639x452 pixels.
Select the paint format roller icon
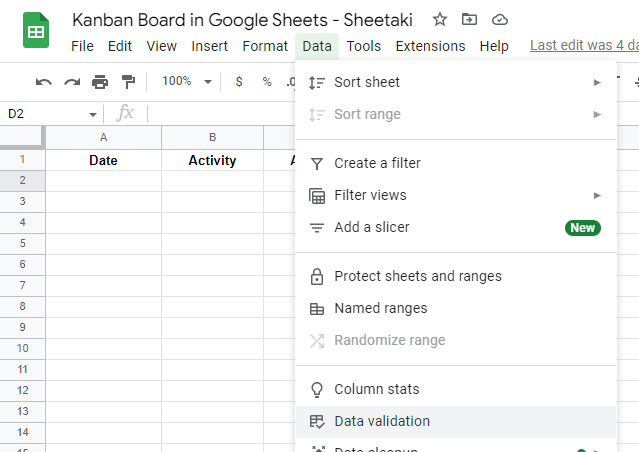pyautogui.click(x=128, y=82)
